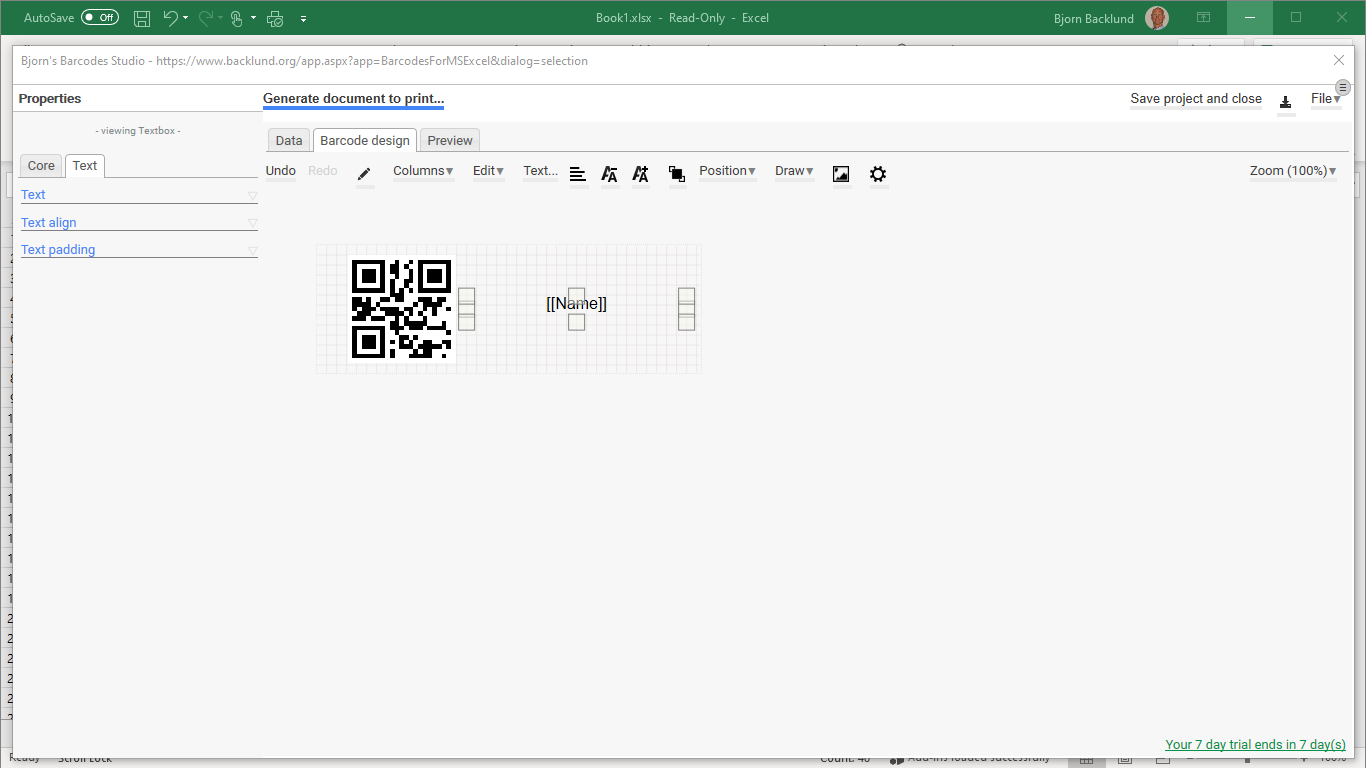Select the Text properties tab
Screen dimensions: 1366x768
pos(85,166)
